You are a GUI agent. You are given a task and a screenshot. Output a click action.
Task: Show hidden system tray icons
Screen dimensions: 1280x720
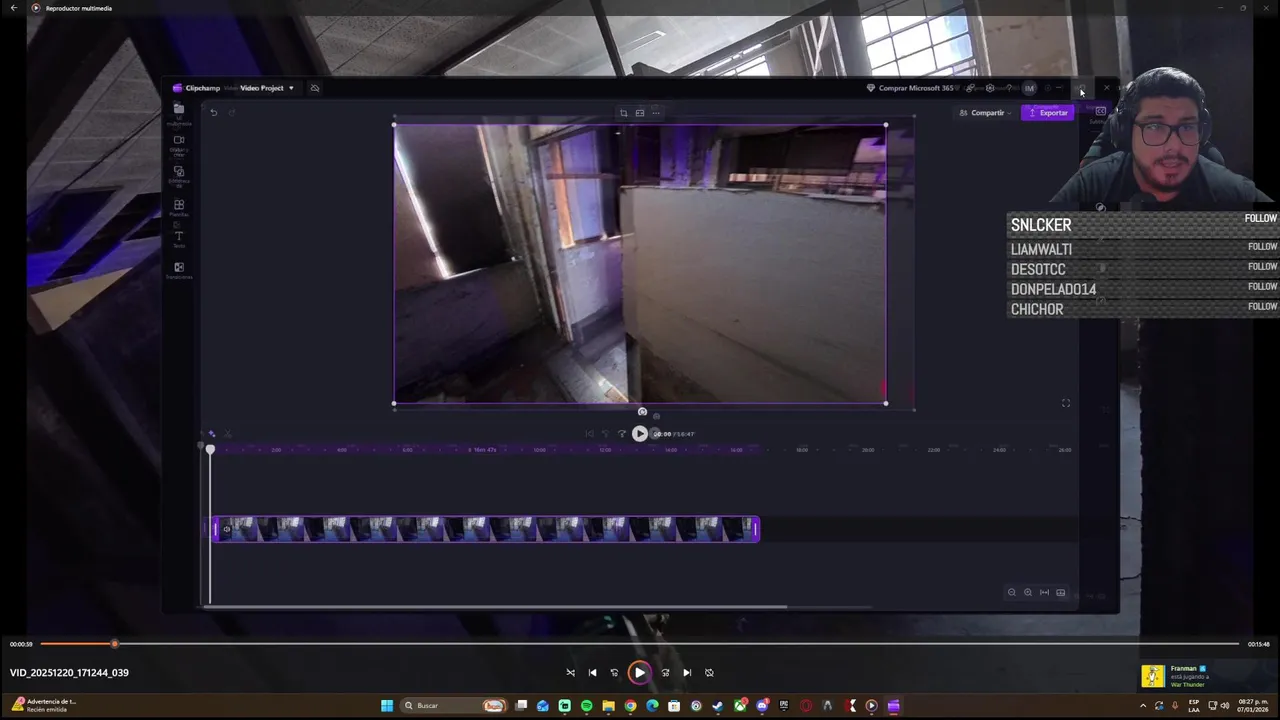click(1143, 706)
